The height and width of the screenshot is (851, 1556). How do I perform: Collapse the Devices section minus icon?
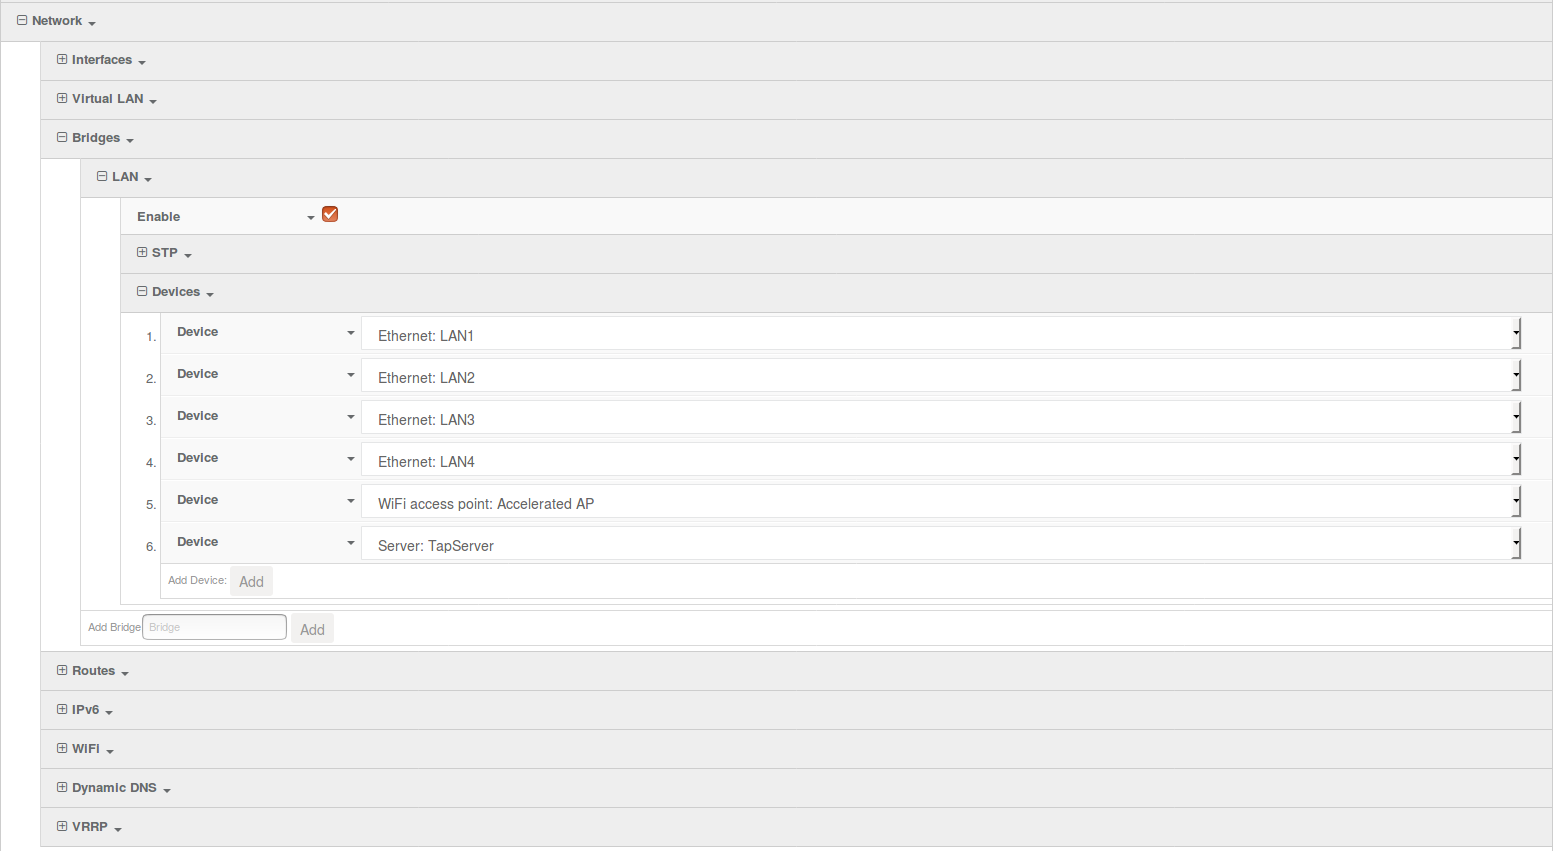point(142,291)
